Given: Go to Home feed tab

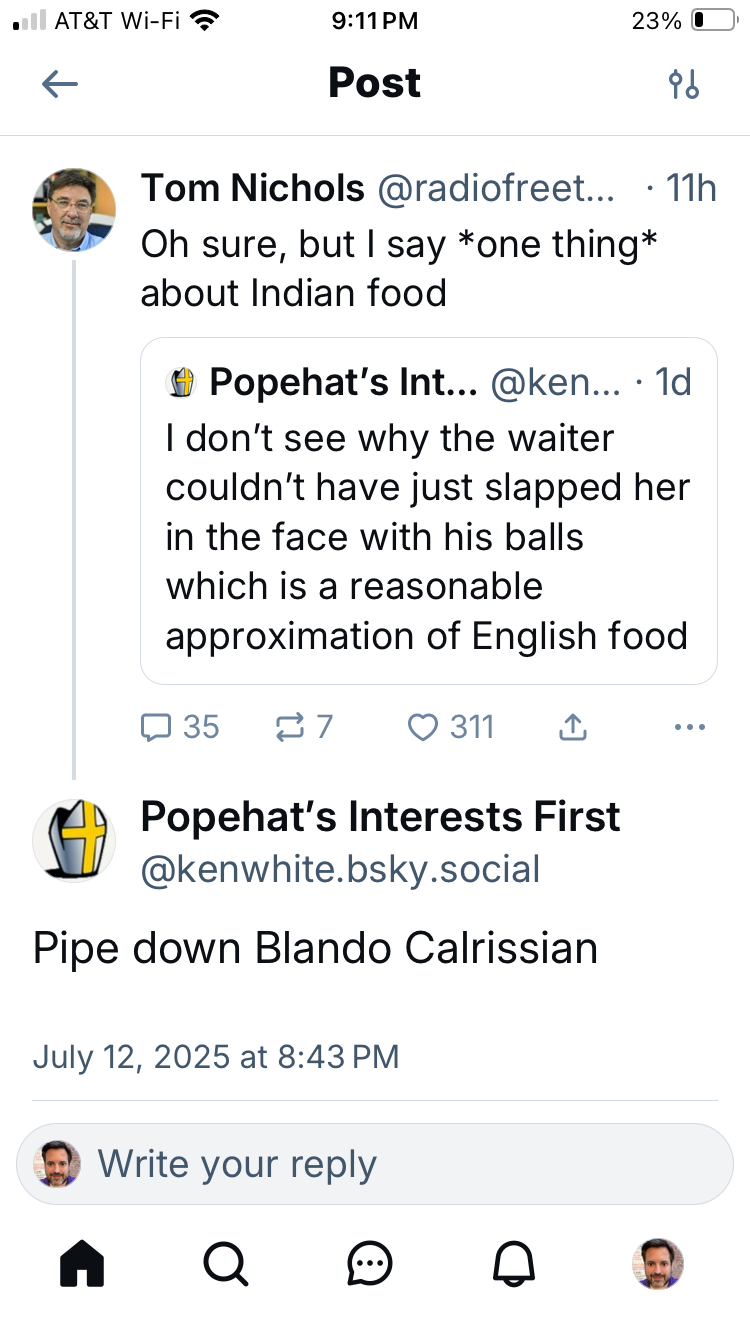Looking at the screenshot, I should click(x=82, y=1264).
